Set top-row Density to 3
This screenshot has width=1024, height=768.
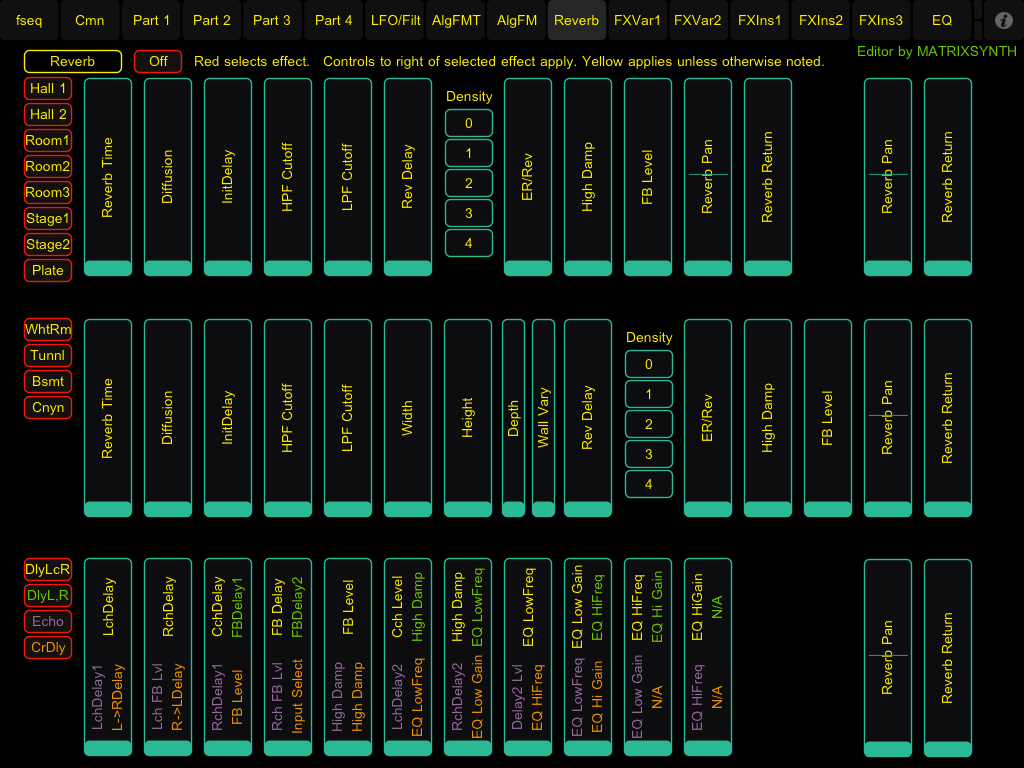click(469, 213)
